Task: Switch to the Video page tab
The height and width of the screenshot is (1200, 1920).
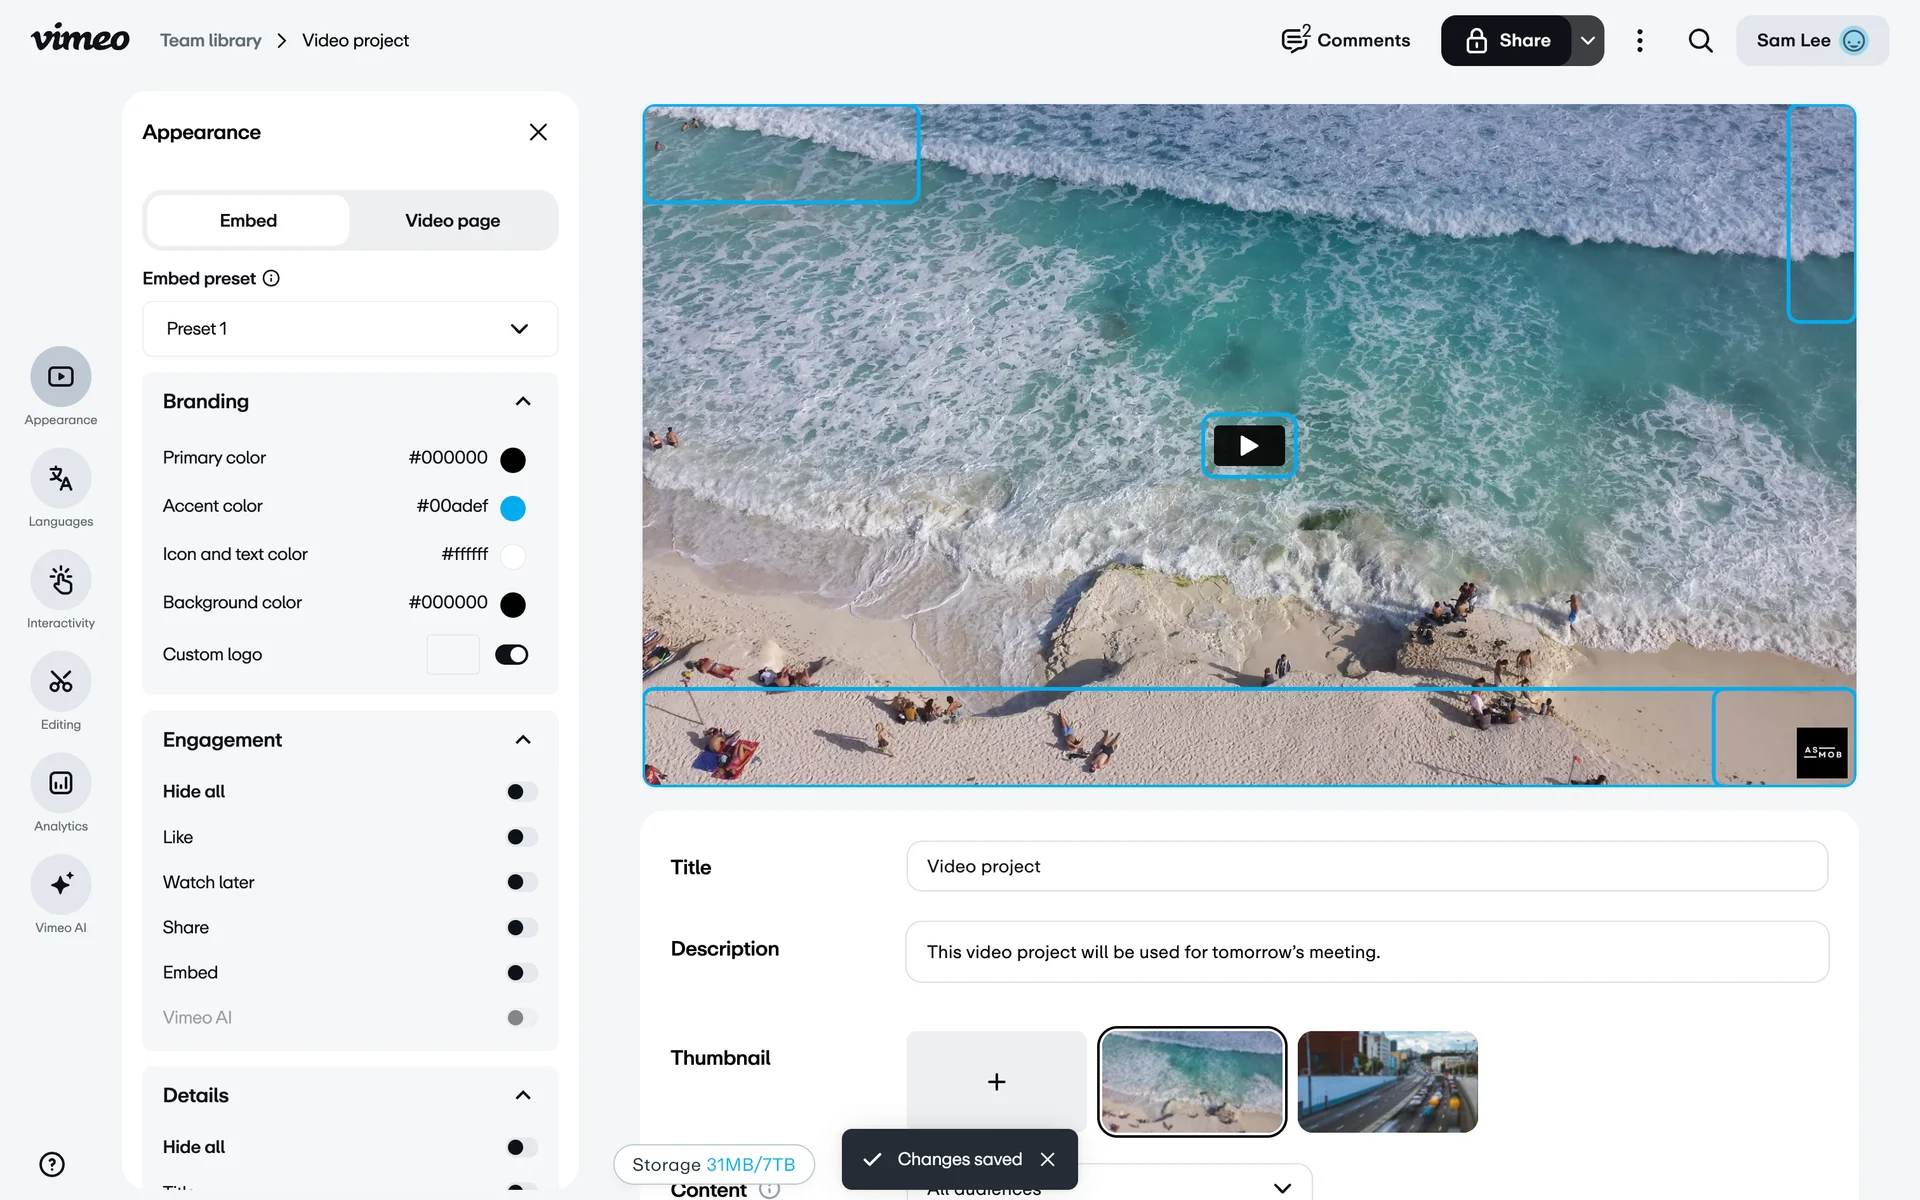Action: click(x=452, y=221)
